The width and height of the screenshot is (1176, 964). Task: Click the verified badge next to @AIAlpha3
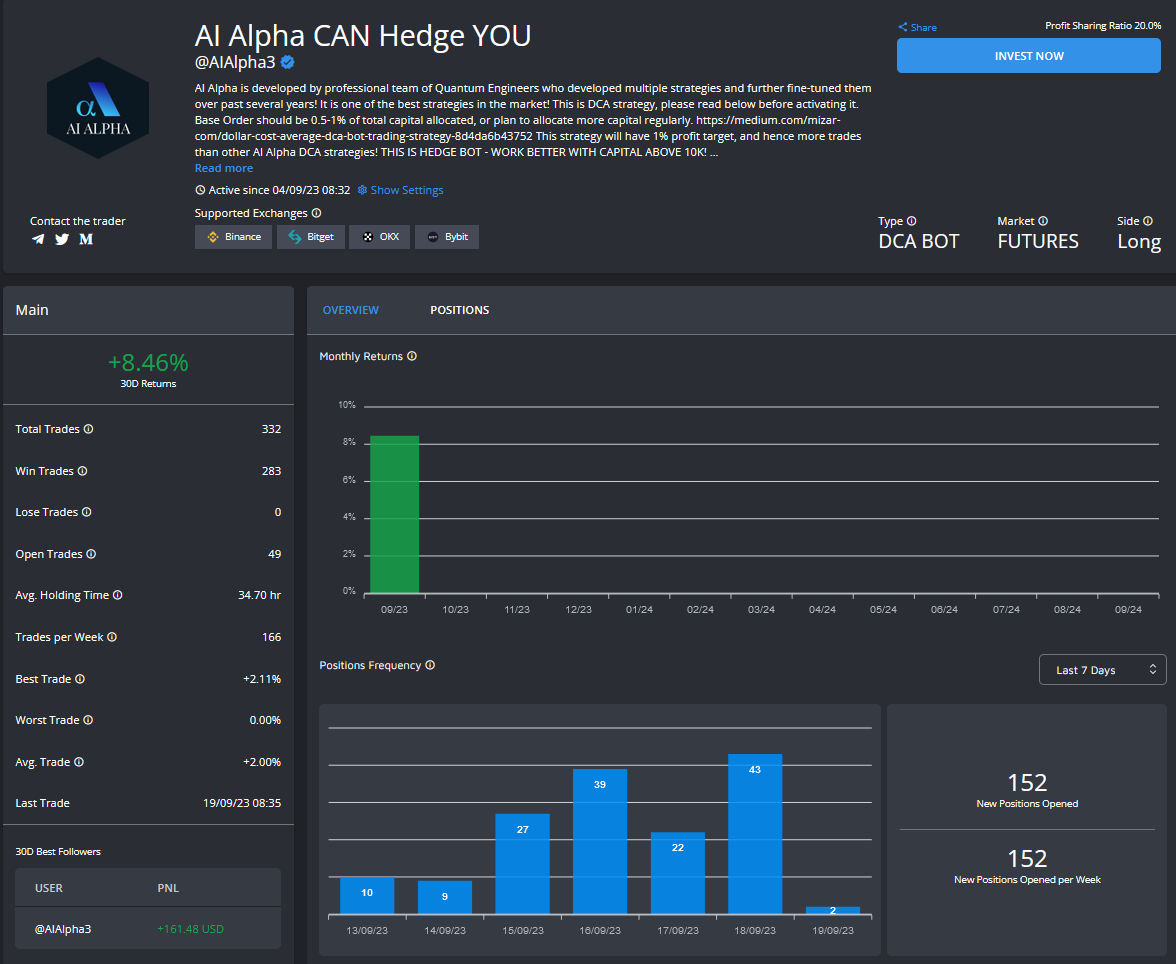pos(287,62)
